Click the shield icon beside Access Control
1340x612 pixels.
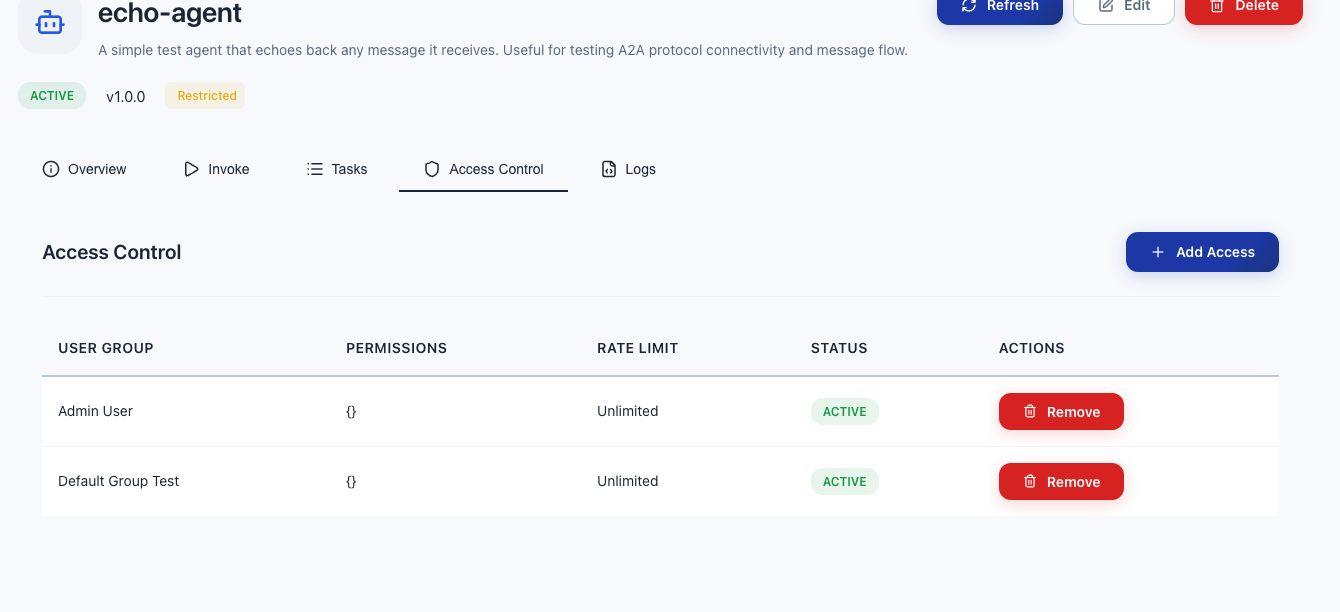(432, 169)
